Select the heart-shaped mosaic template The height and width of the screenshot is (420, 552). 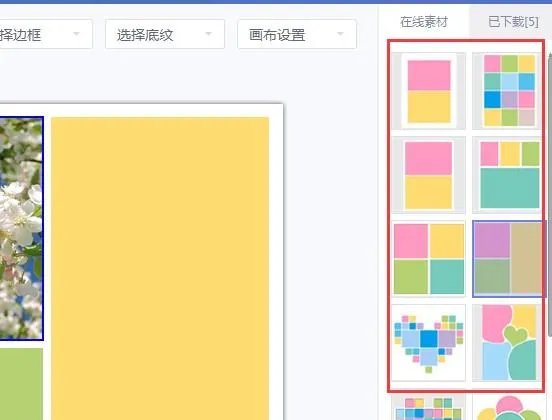(428, 343)
